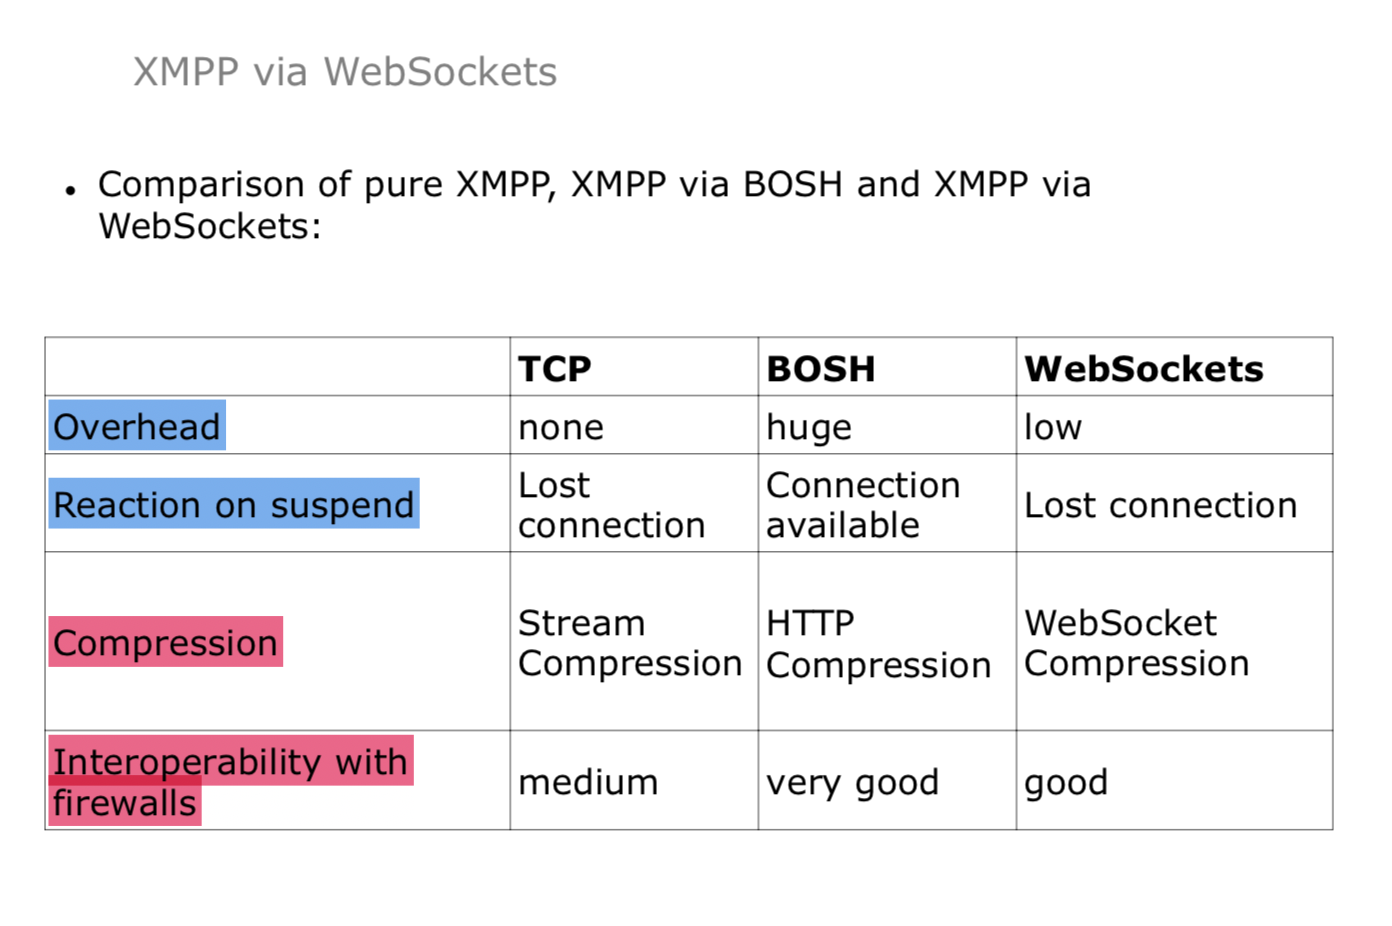
Task: Click the "medium" firewall interoperability cell
Action: tap(588, 782)
